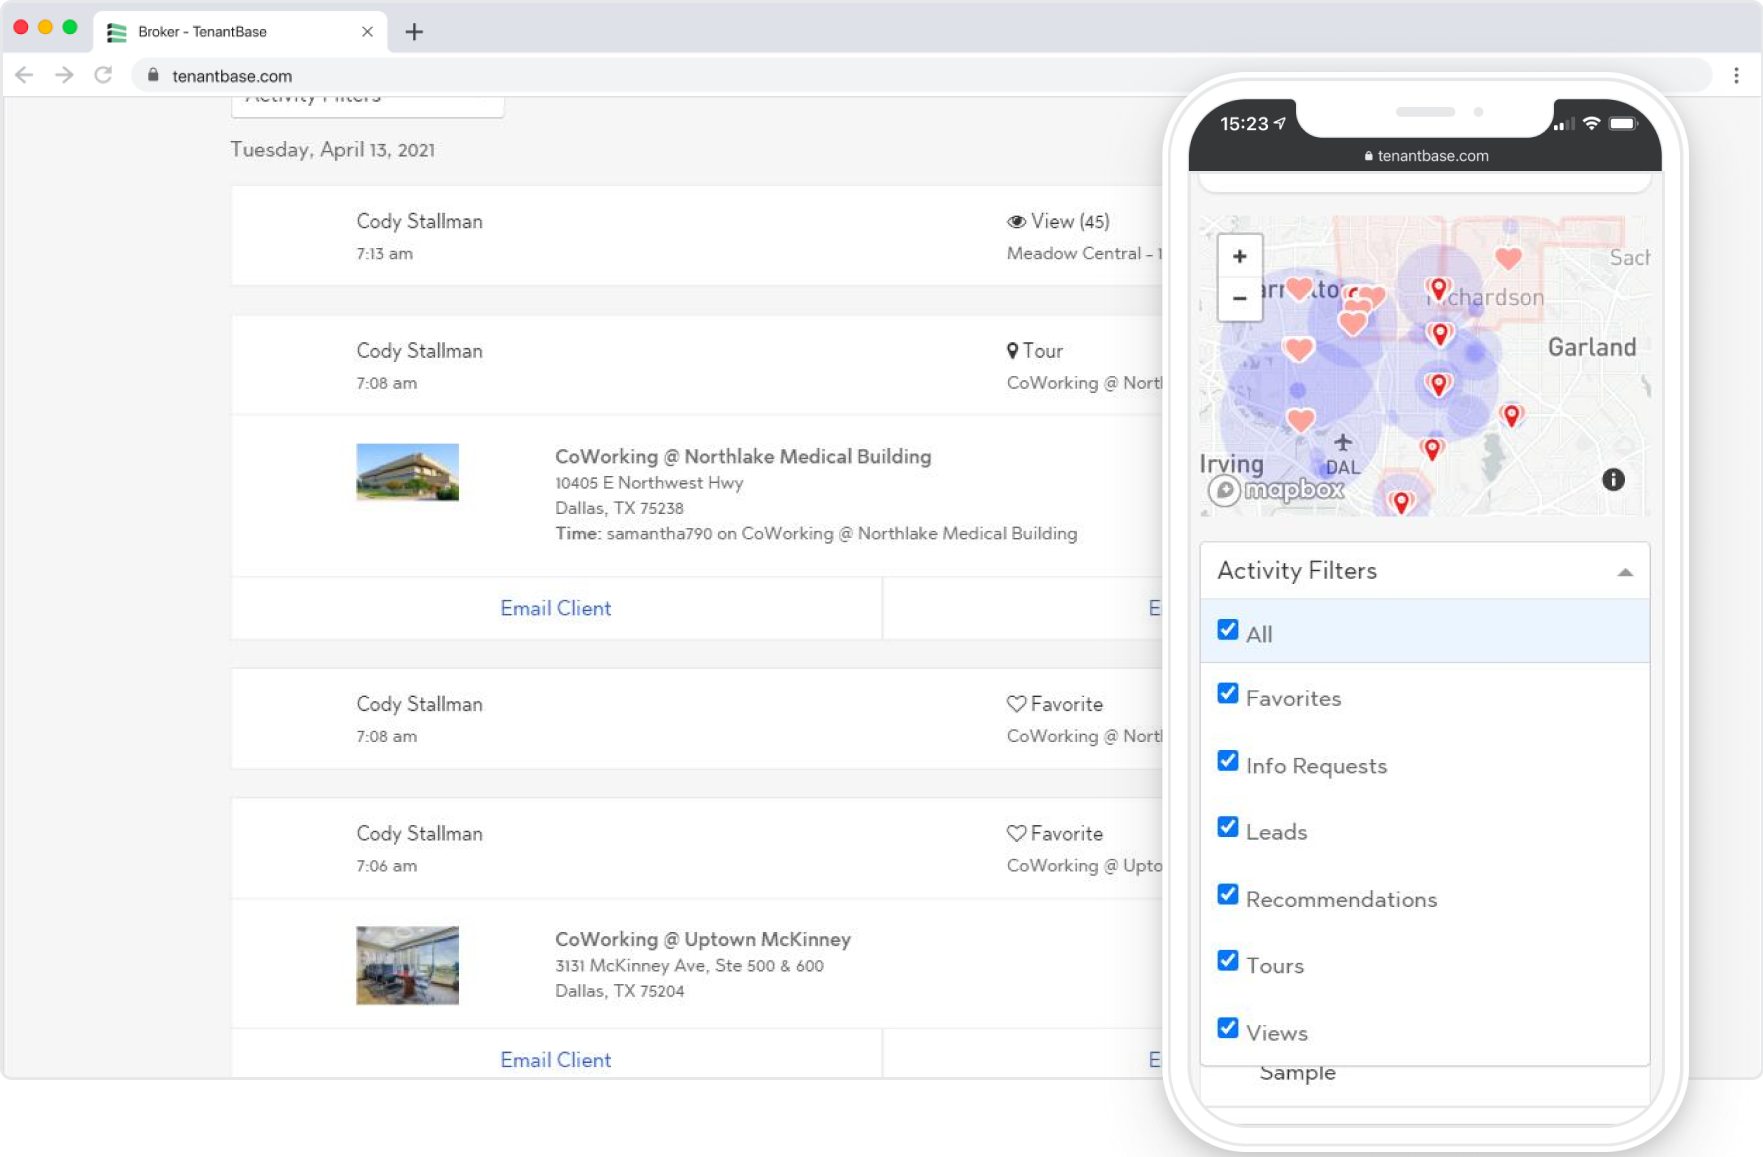Click Cody Stallman at 7:13 am

coord(420,222)
